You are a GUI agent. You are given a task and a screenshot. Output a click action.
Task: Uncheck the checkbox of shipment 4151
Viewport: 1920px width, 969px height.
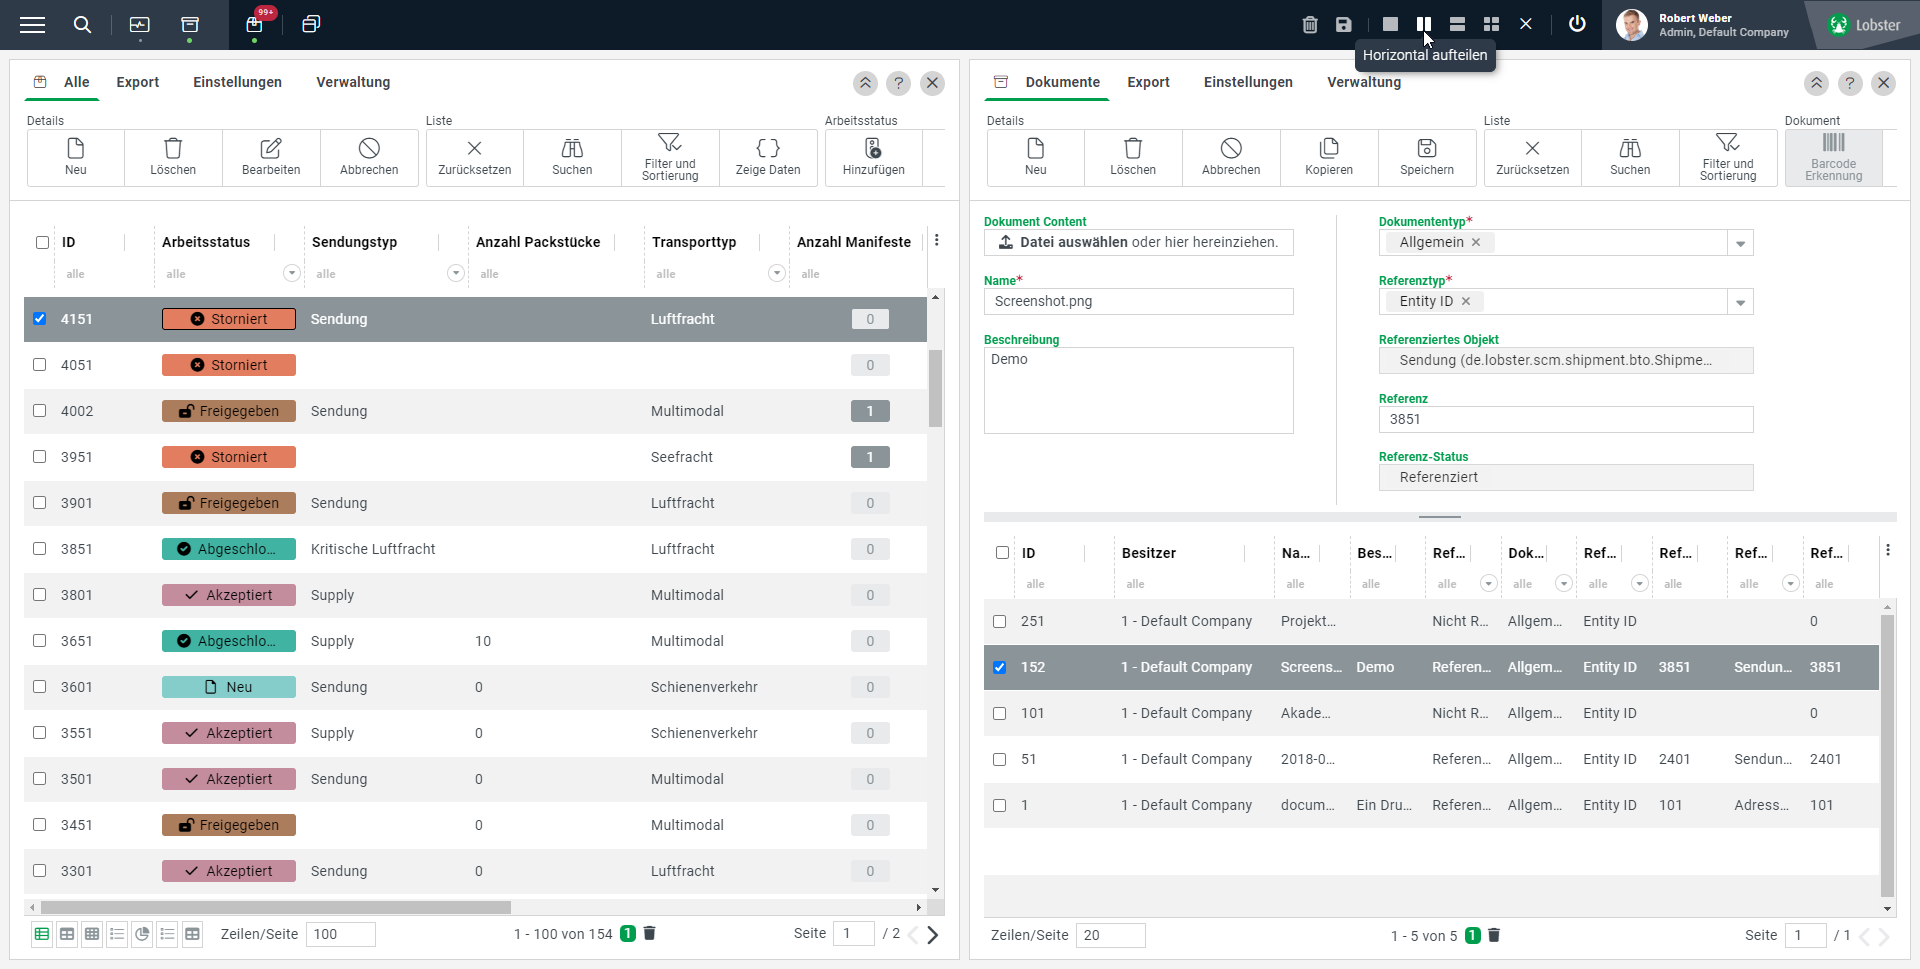click(x=40, y=319)
